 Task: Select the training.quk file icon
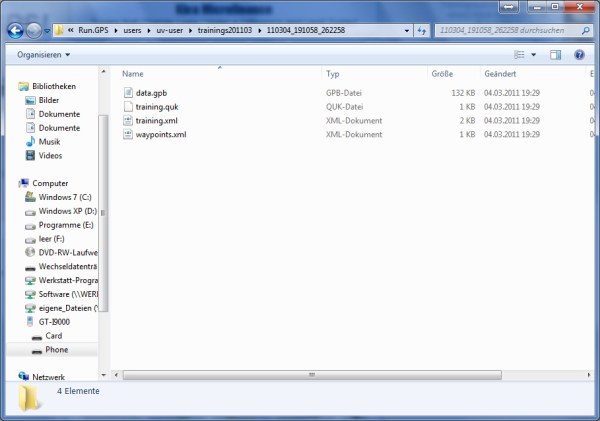[127, 106]
